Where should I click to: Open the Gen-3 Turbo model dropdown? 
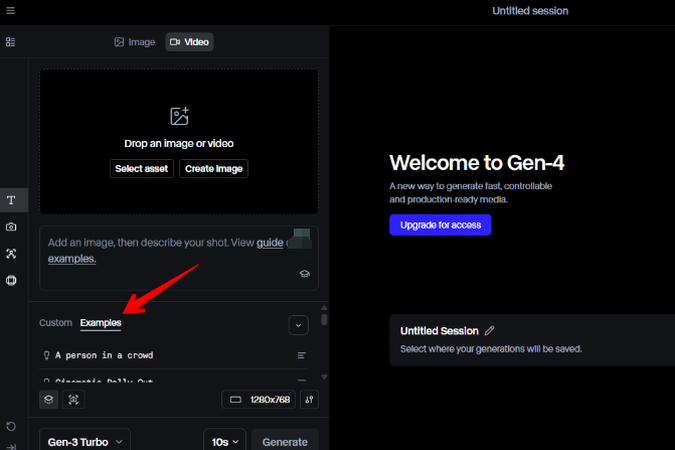[x=85, y=442]
